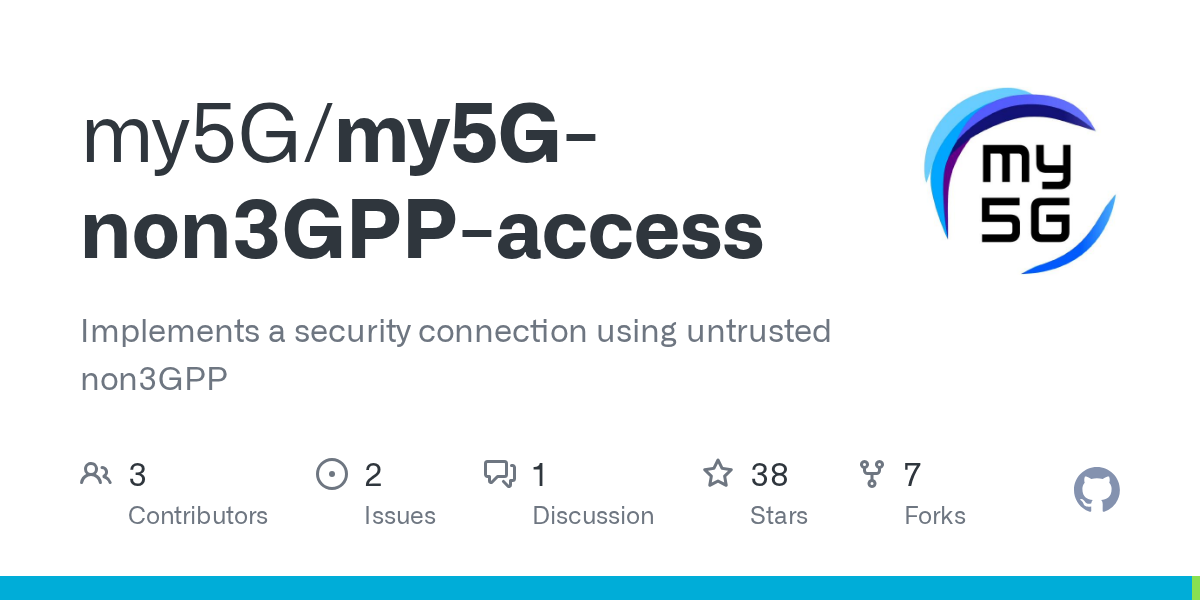Click the Issues label
The width and height of the screenshot is (1200, 600).
coord(399,516)
